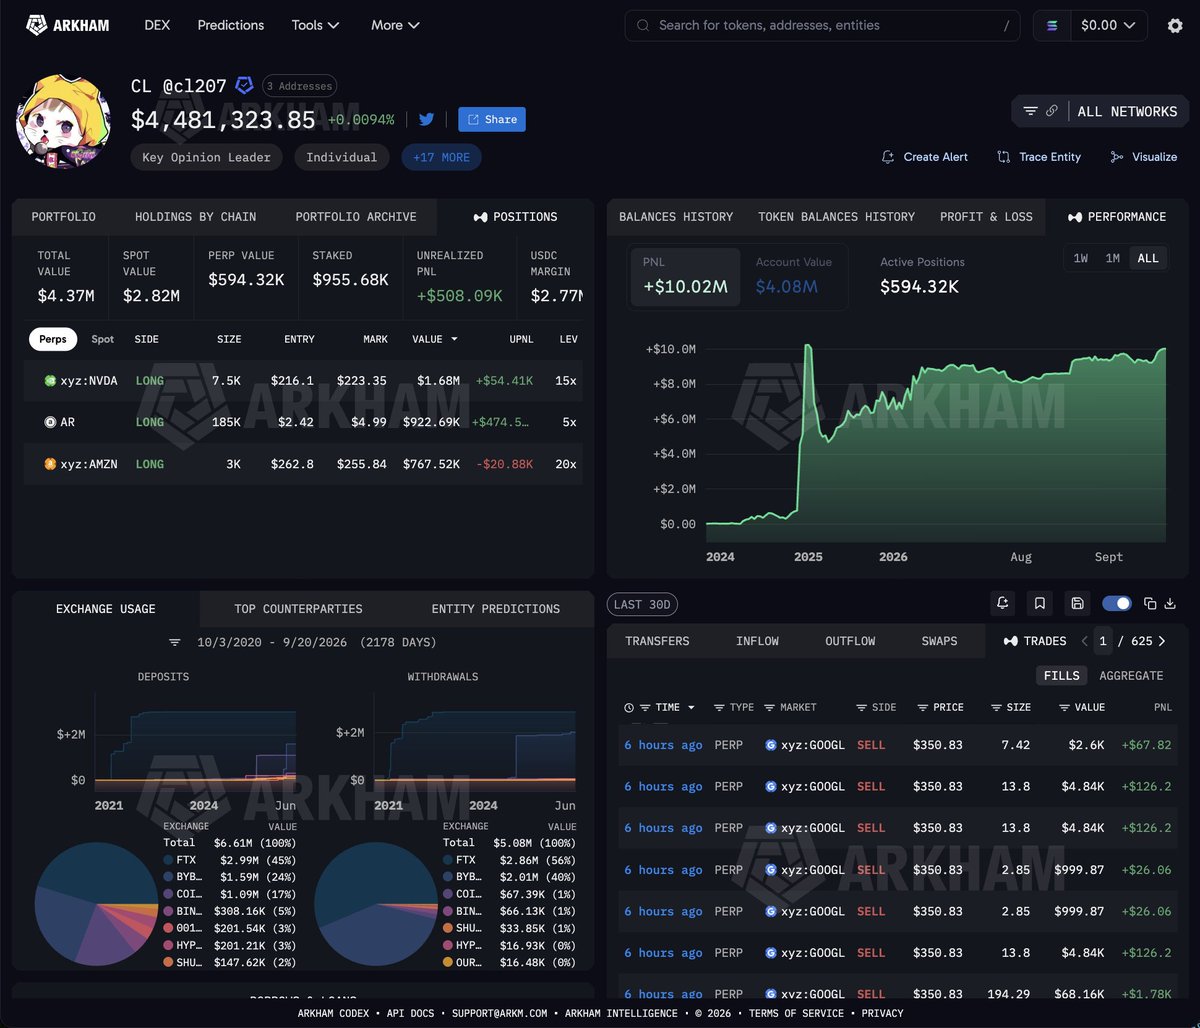This screenshot has height=1028, width=1200.
Task: Switch to the SWAPS tab
Action: (x=939, y=641)
